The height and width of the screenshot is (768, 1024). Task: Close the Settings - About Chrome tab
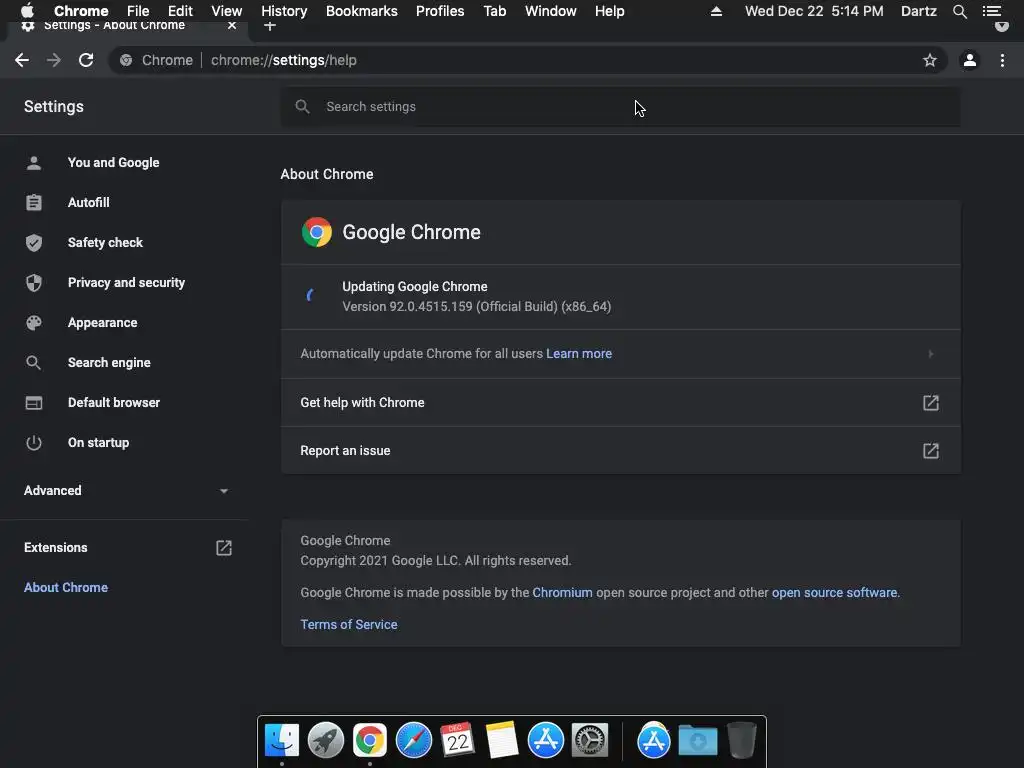point(232,26)
